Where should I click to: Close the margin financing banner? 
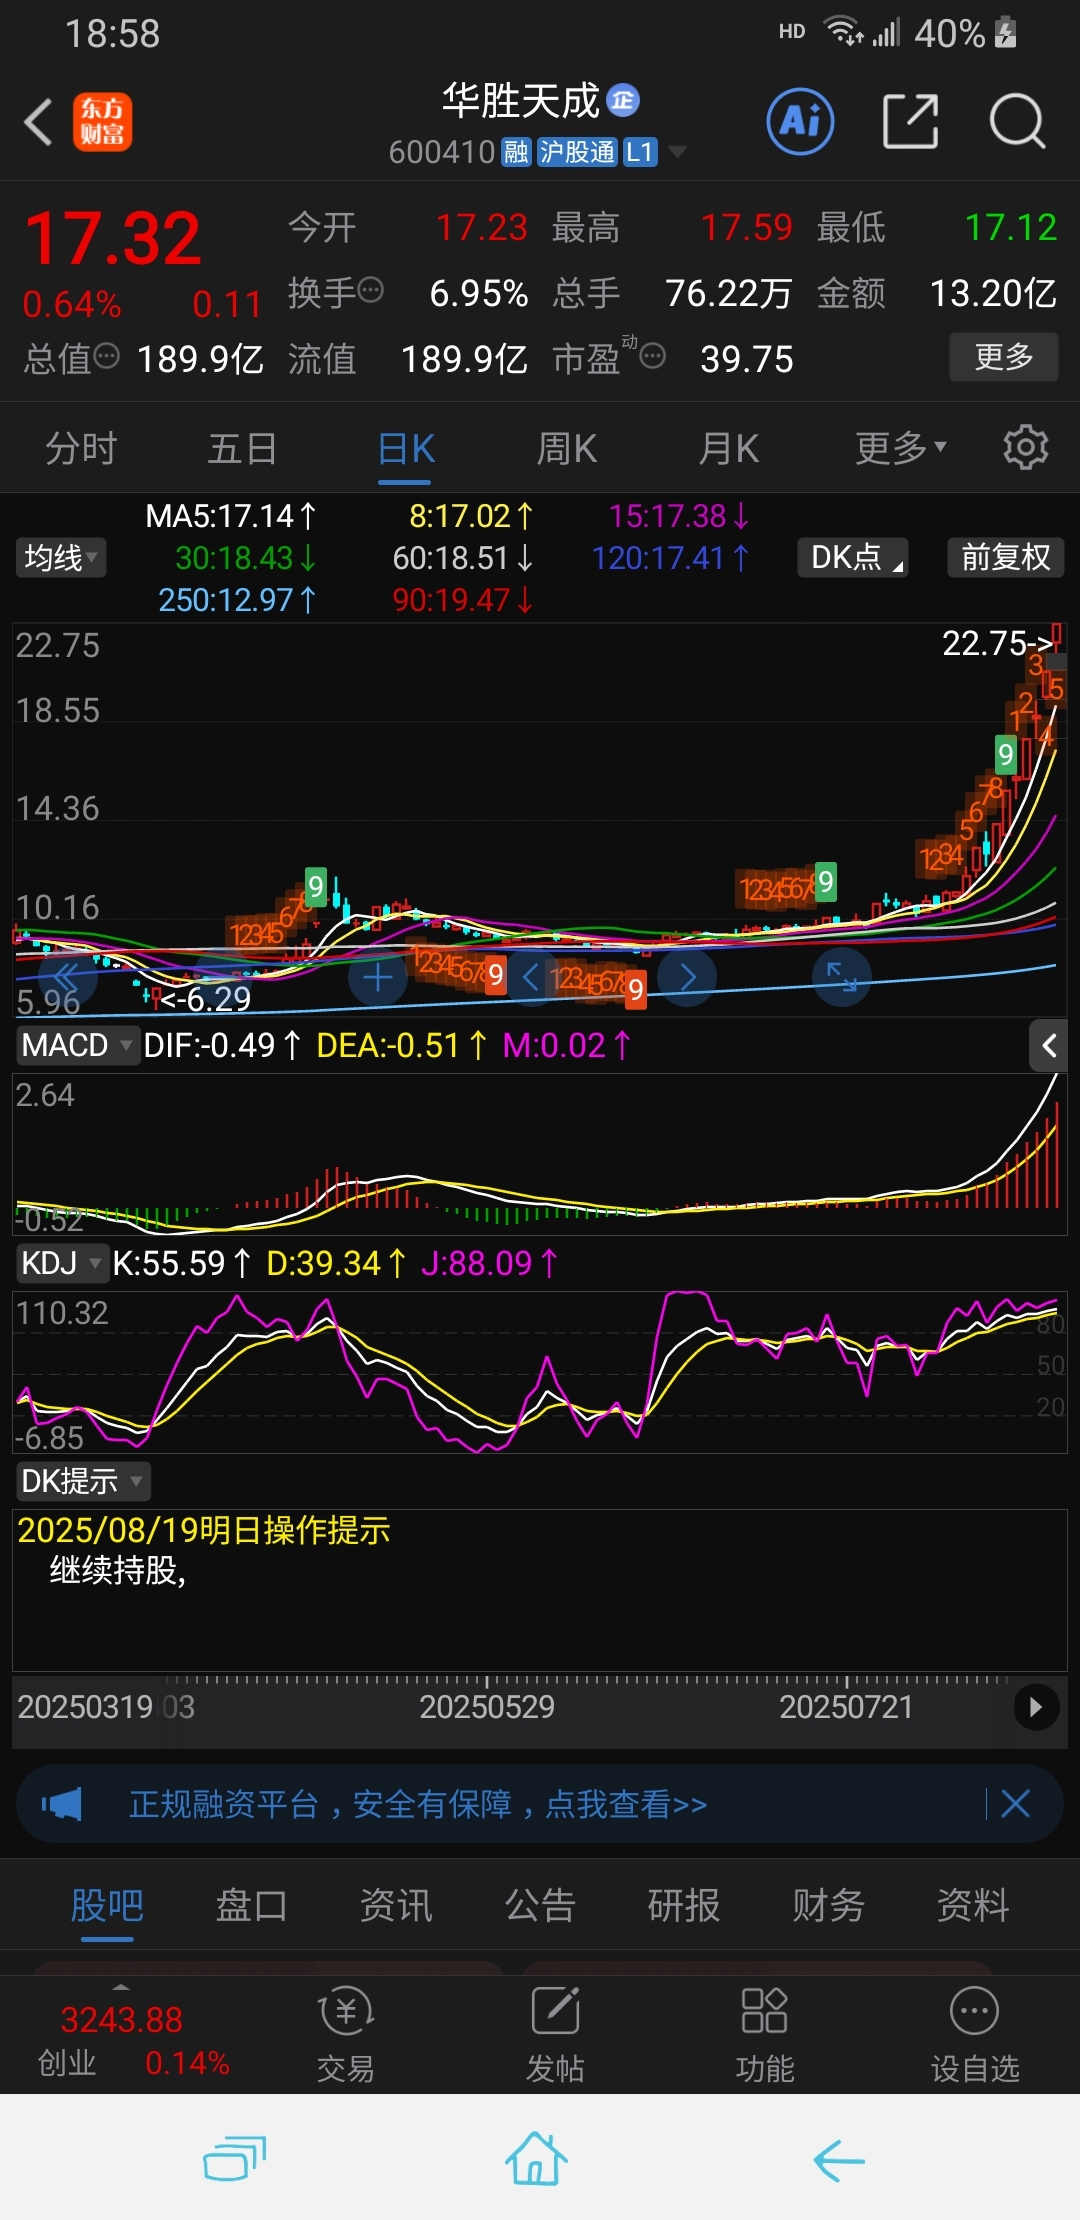pyautogui.click(x=1015, y=1804)
